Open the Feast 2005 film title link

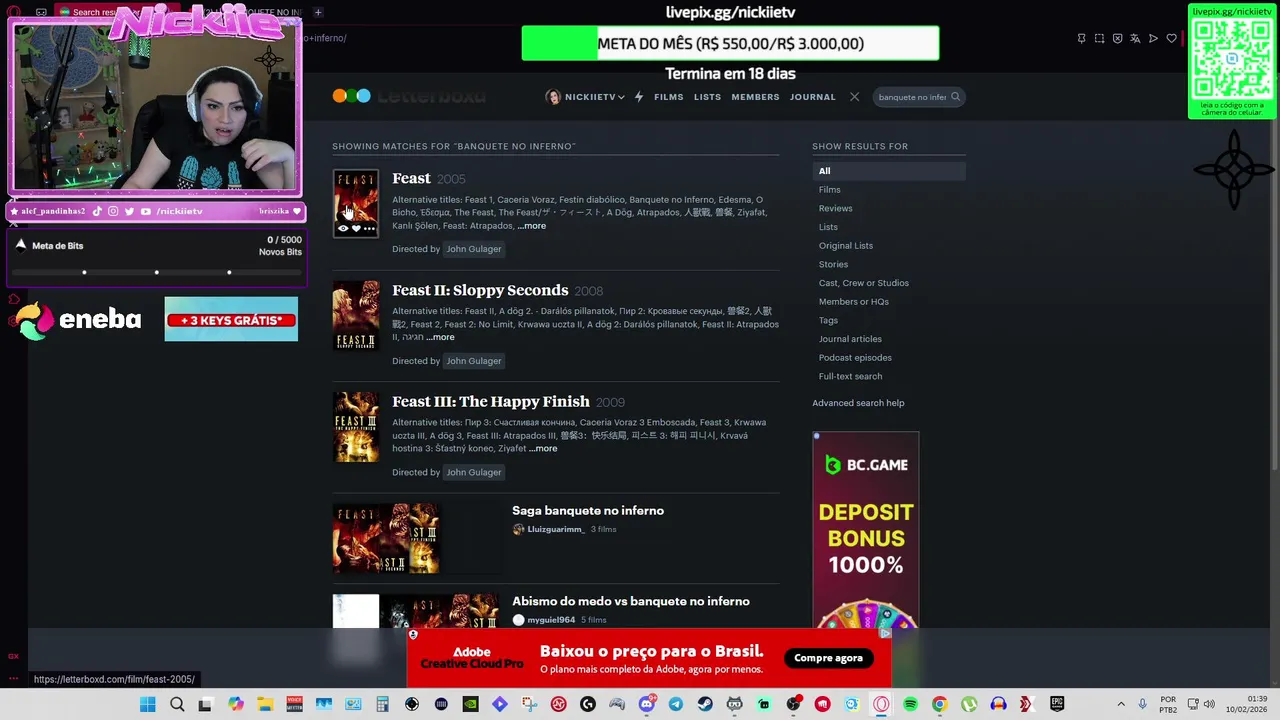click(411, 178)
